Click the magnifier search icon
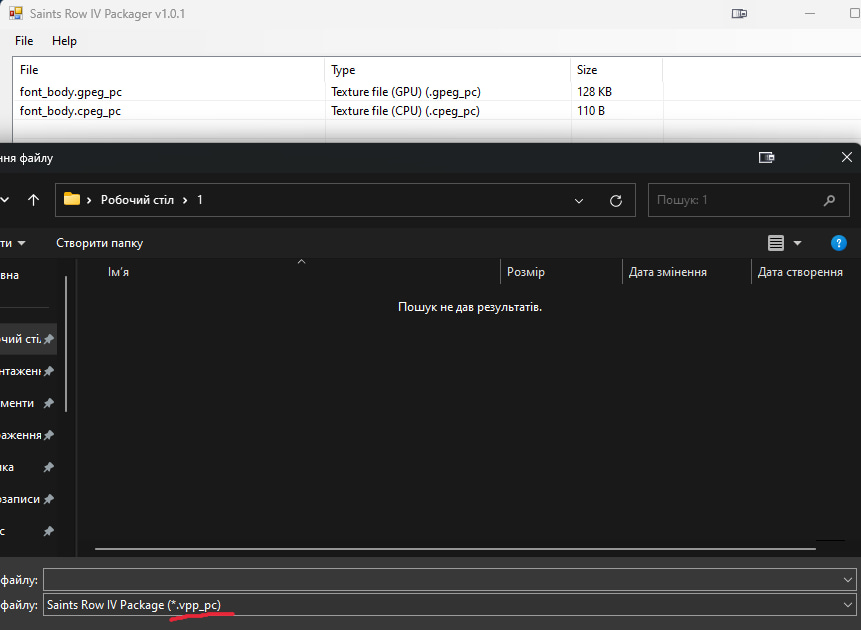Image resolution: width=861 pixels, height=630 pixels. (829, 200)
